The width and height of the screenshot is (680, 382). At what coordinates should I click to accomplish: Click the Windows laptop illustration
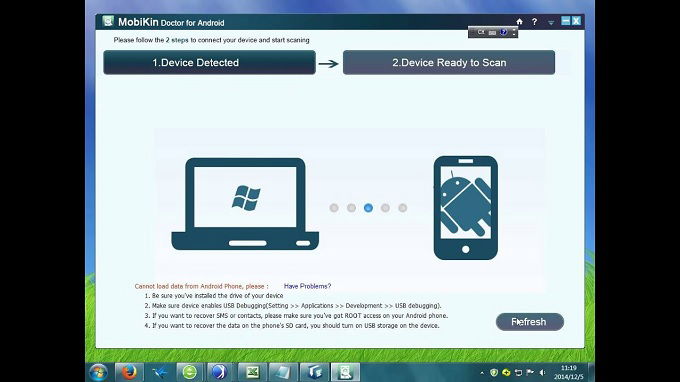[245, 204]
